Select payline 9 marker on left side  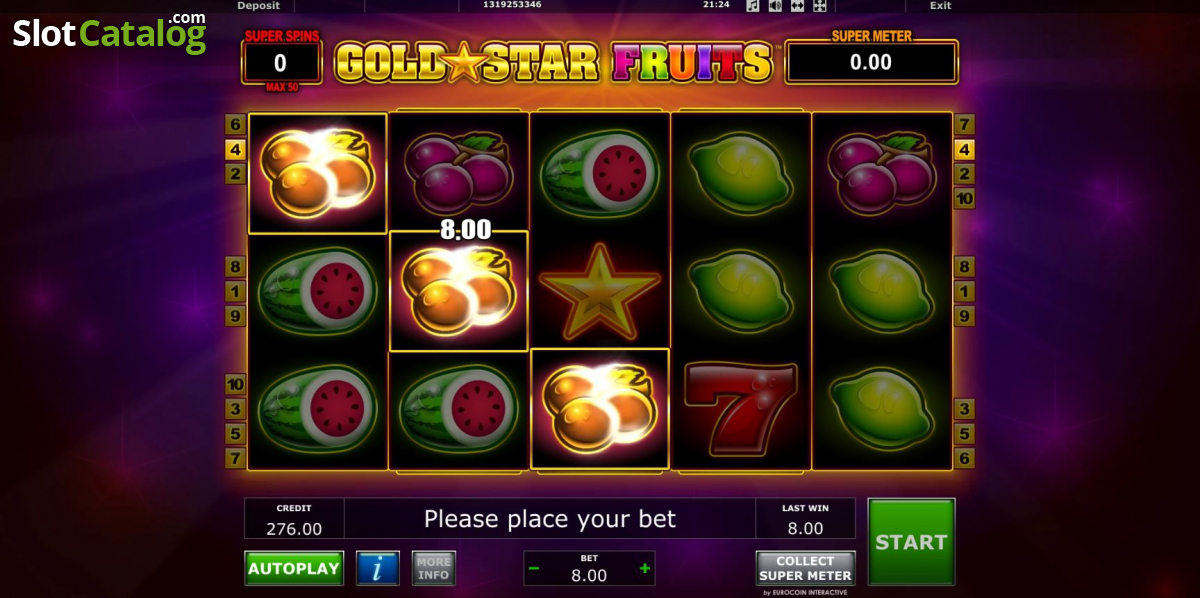pyautogui.click(x=236, y=316)
